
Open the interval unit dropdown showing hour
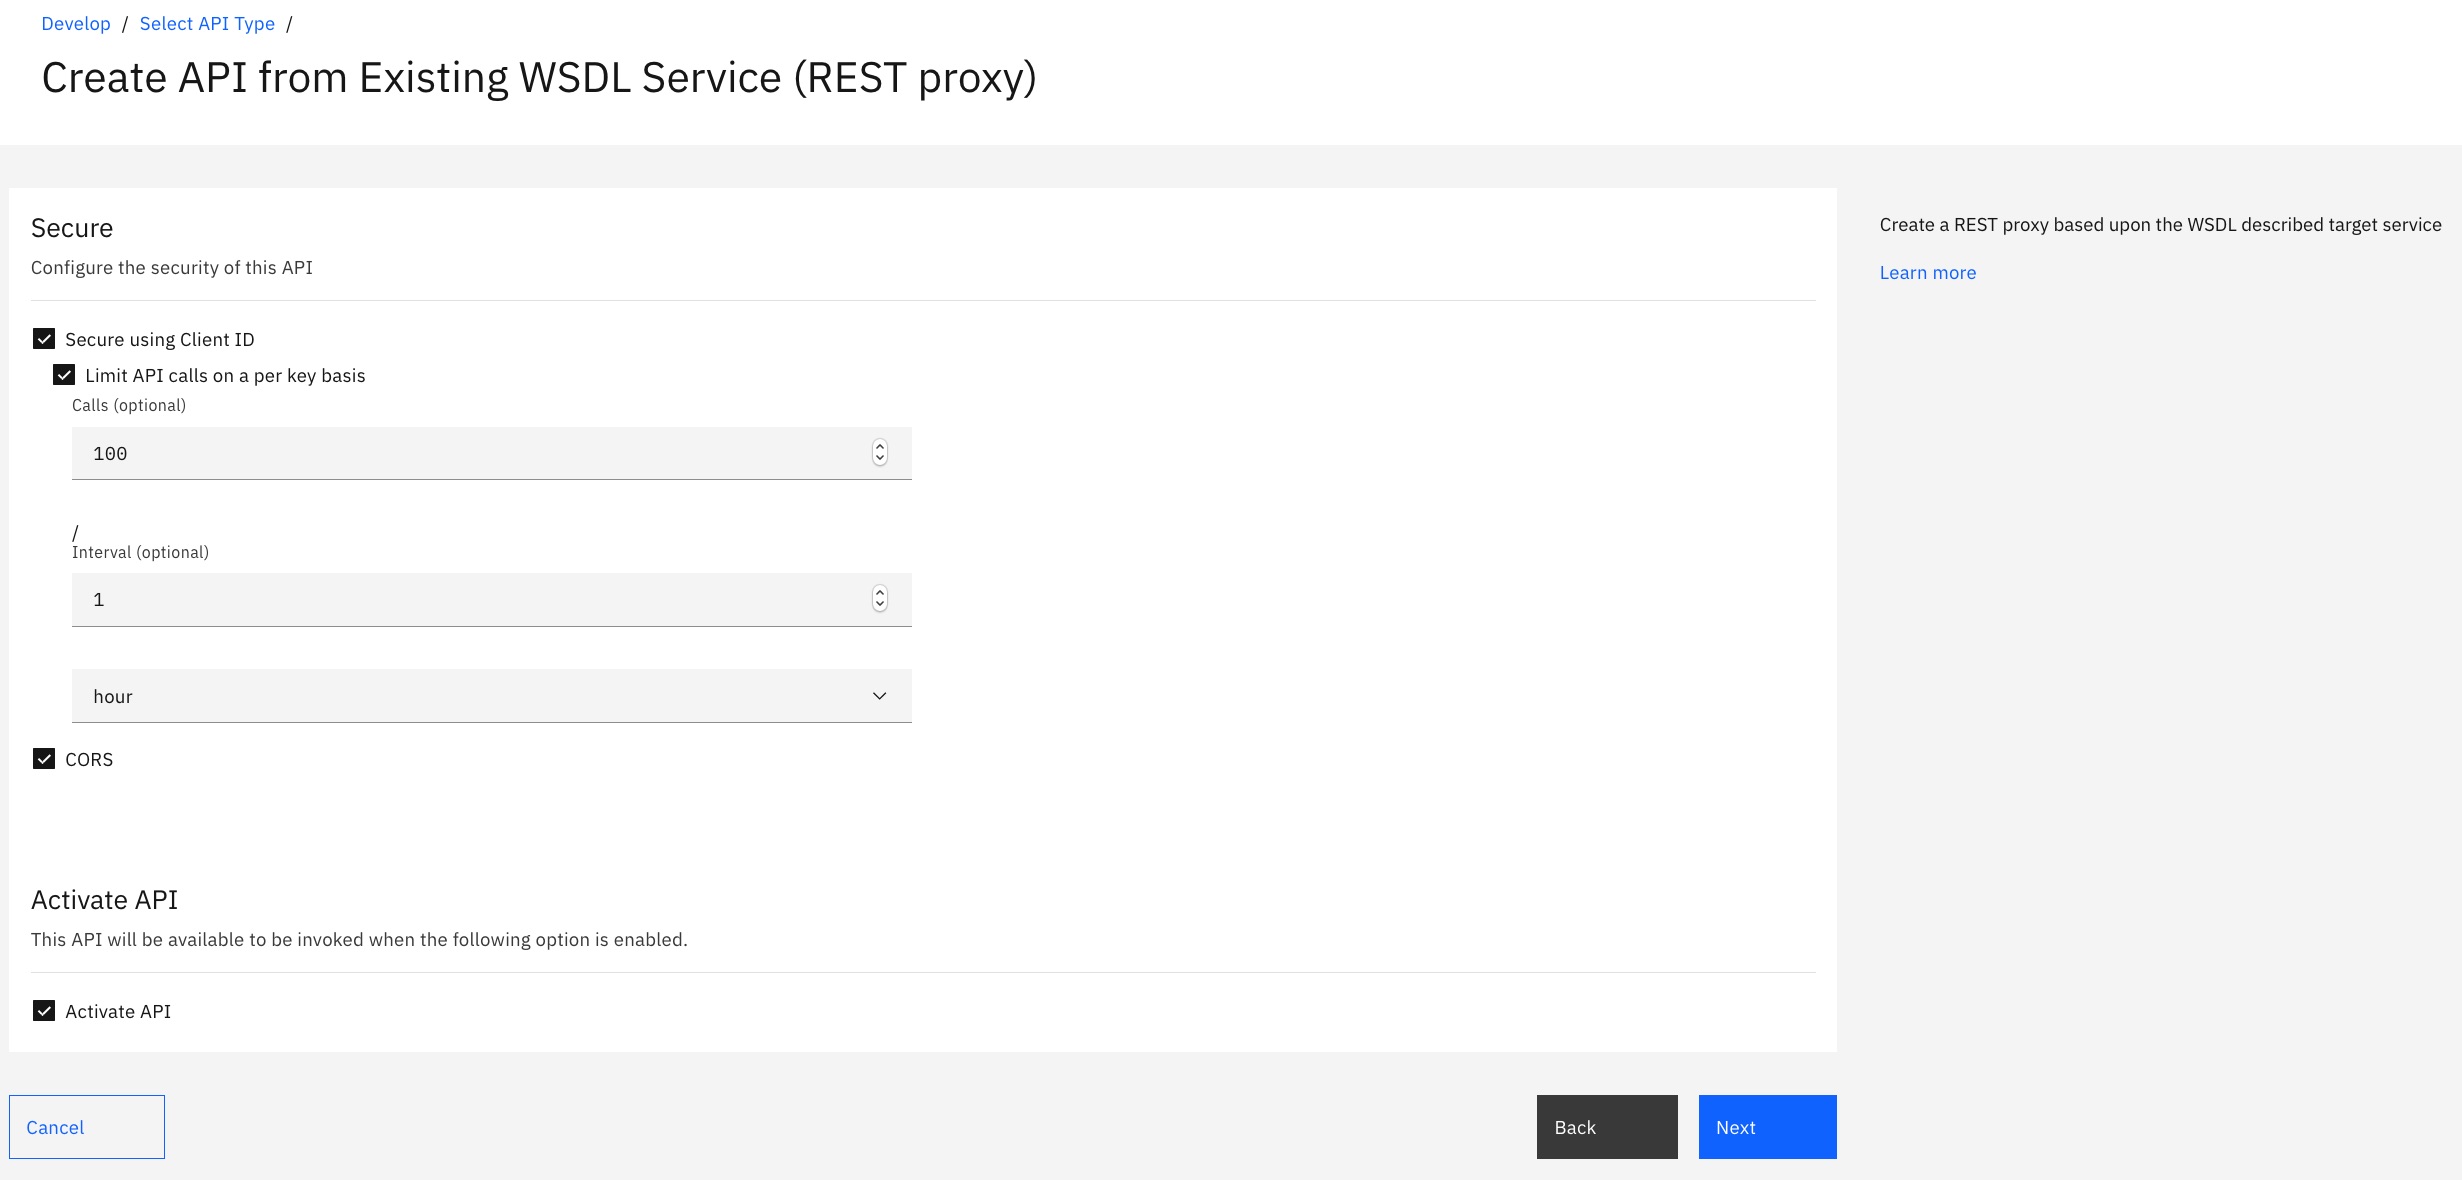[x=491, y=695]
